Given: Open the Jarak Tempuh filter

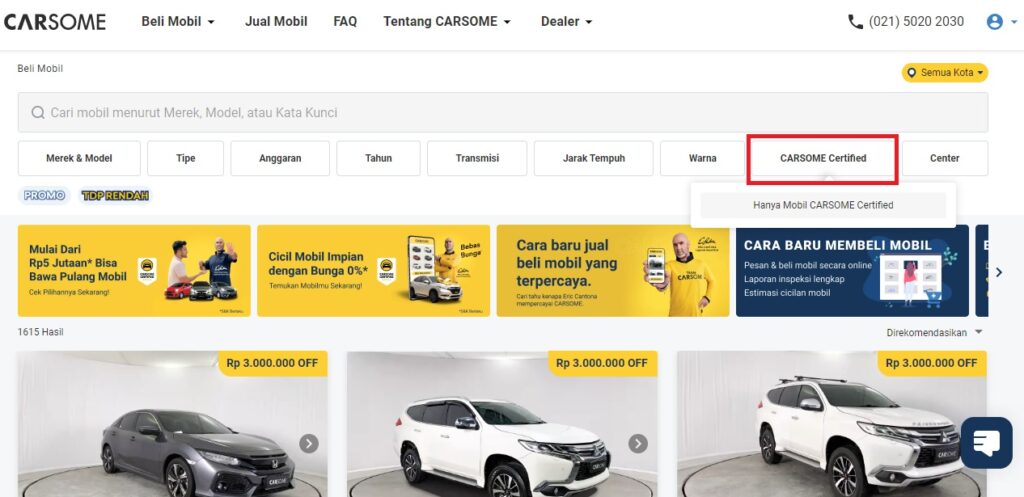Looking at the screenshot, I should coord(594,158).
